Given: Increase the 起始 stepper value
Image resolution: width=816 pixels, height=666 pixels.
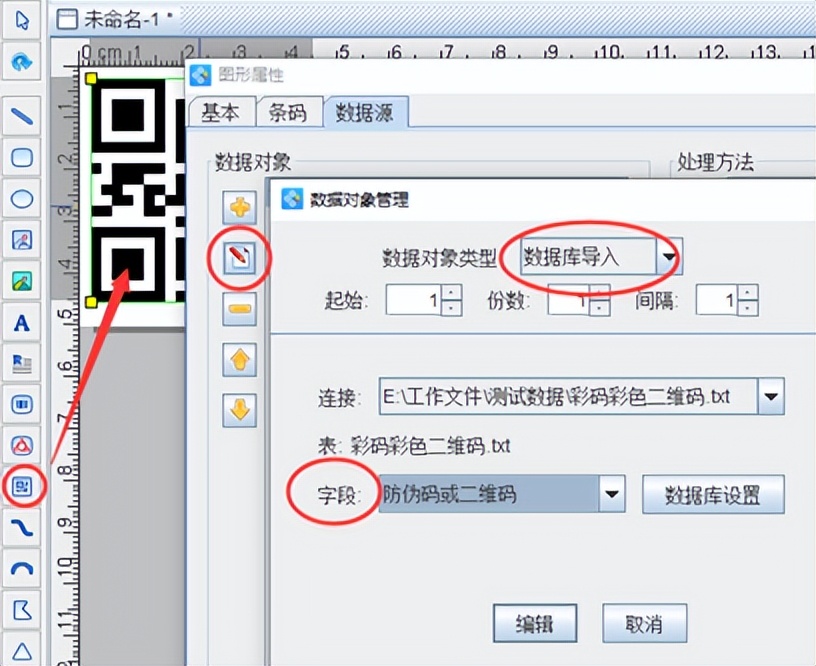Looking at the screenshot, I should 451,292.
